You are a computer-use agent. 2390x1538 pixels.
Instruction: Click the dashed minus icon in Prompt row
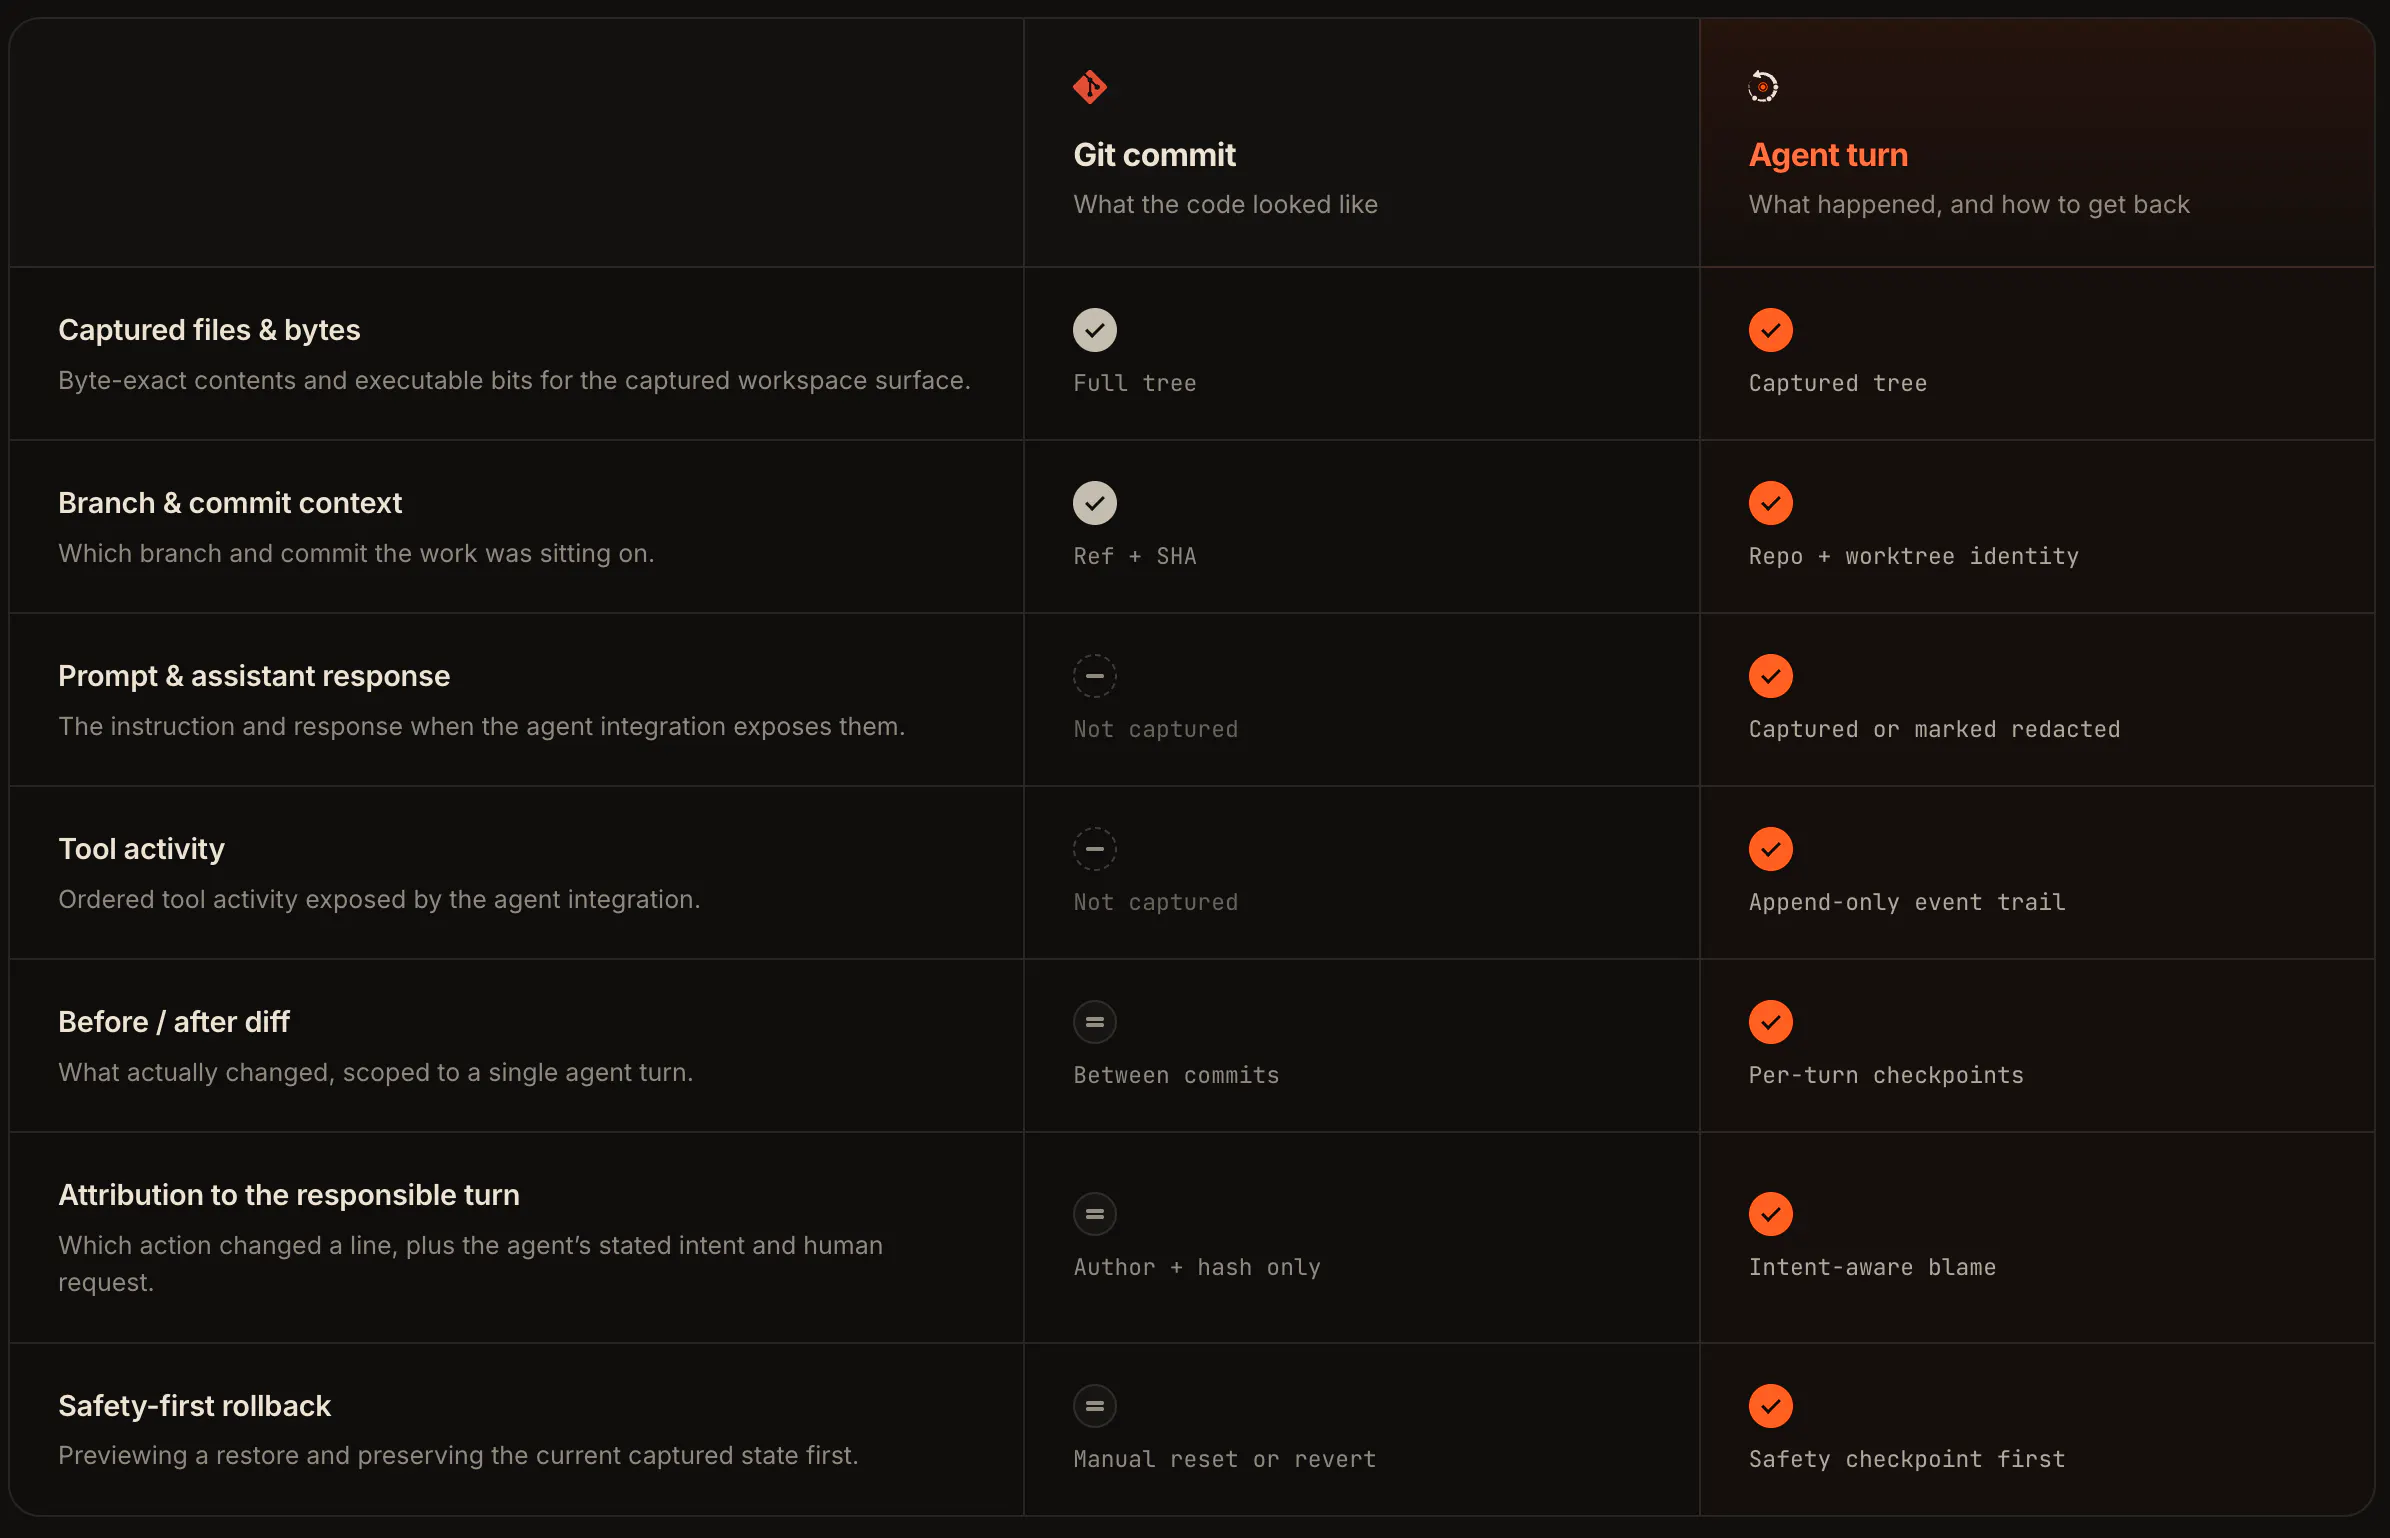click(x=1095, y=676)
